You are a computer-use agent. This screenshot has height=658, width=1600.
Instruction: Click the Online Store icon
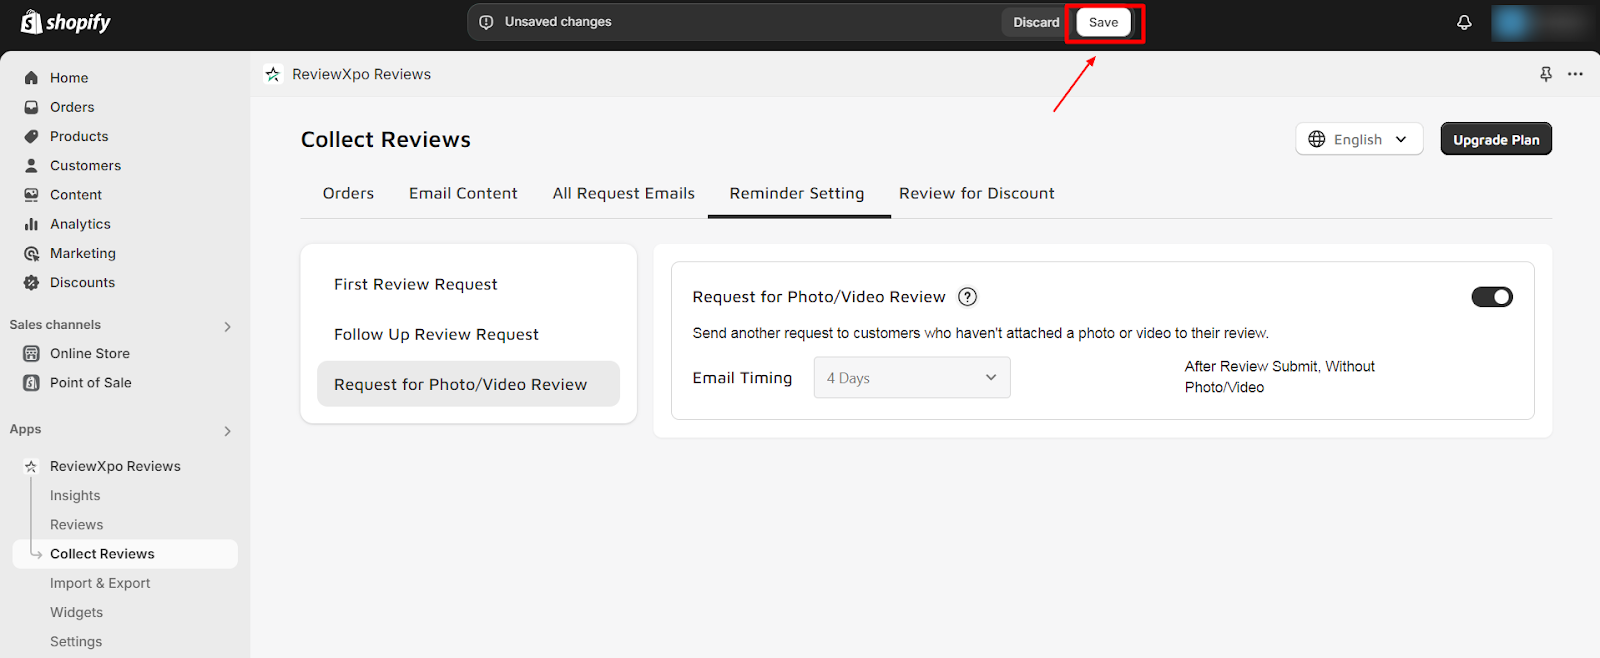click(x=31, y=353)
